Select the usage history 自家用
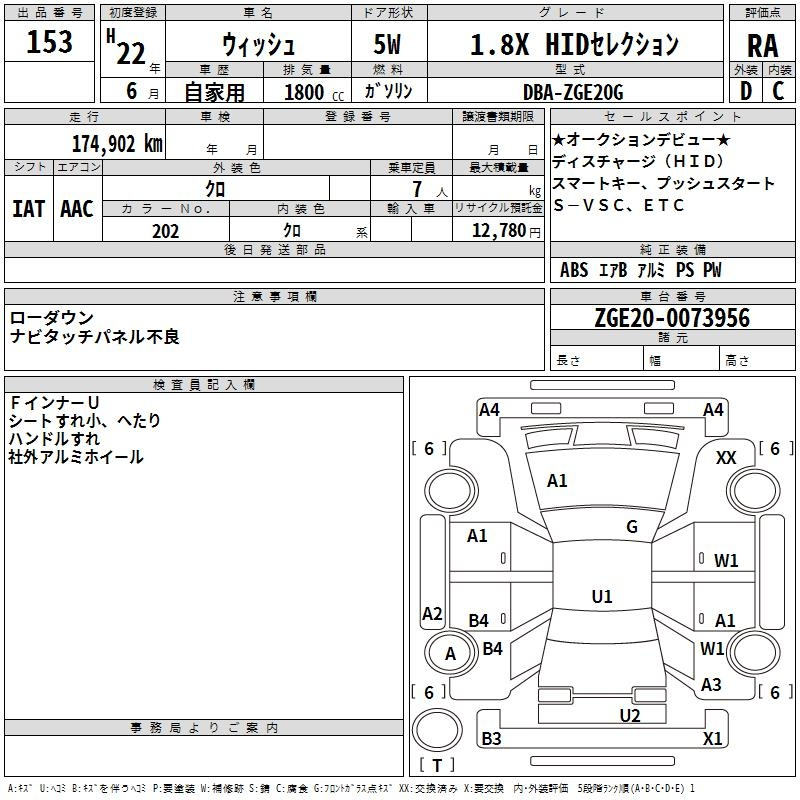The height and width of the screenshot is (800, 800). [x=214, y=92]
